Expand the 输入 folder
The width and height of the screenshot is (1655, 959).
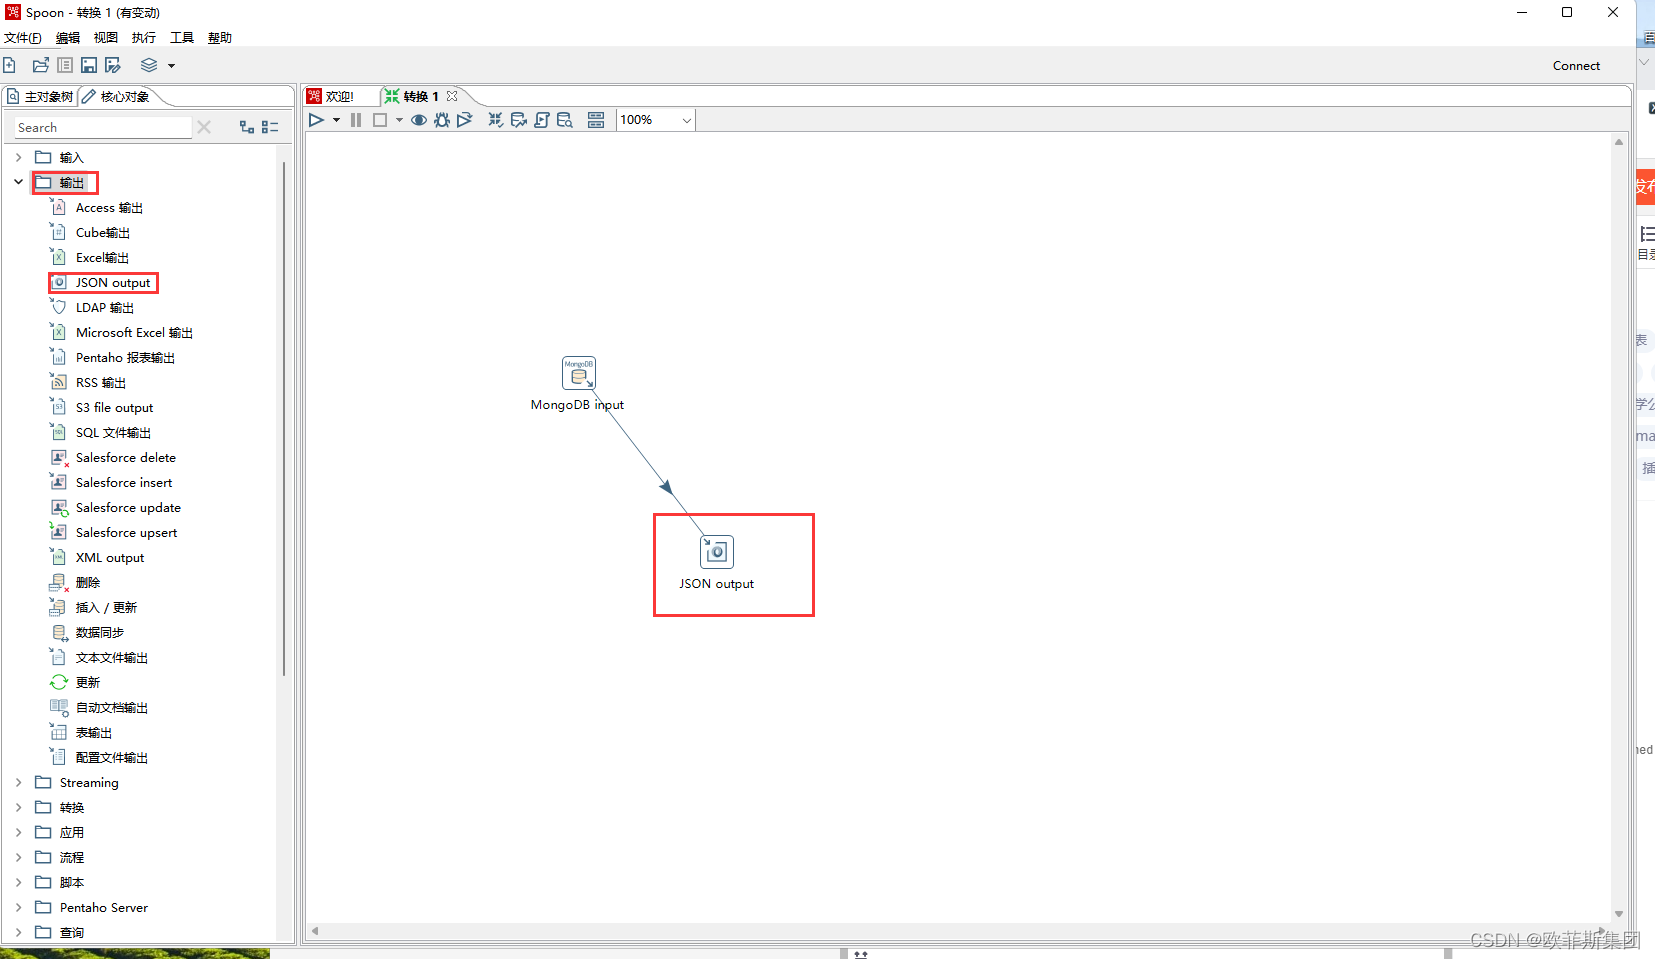(18, 157)
